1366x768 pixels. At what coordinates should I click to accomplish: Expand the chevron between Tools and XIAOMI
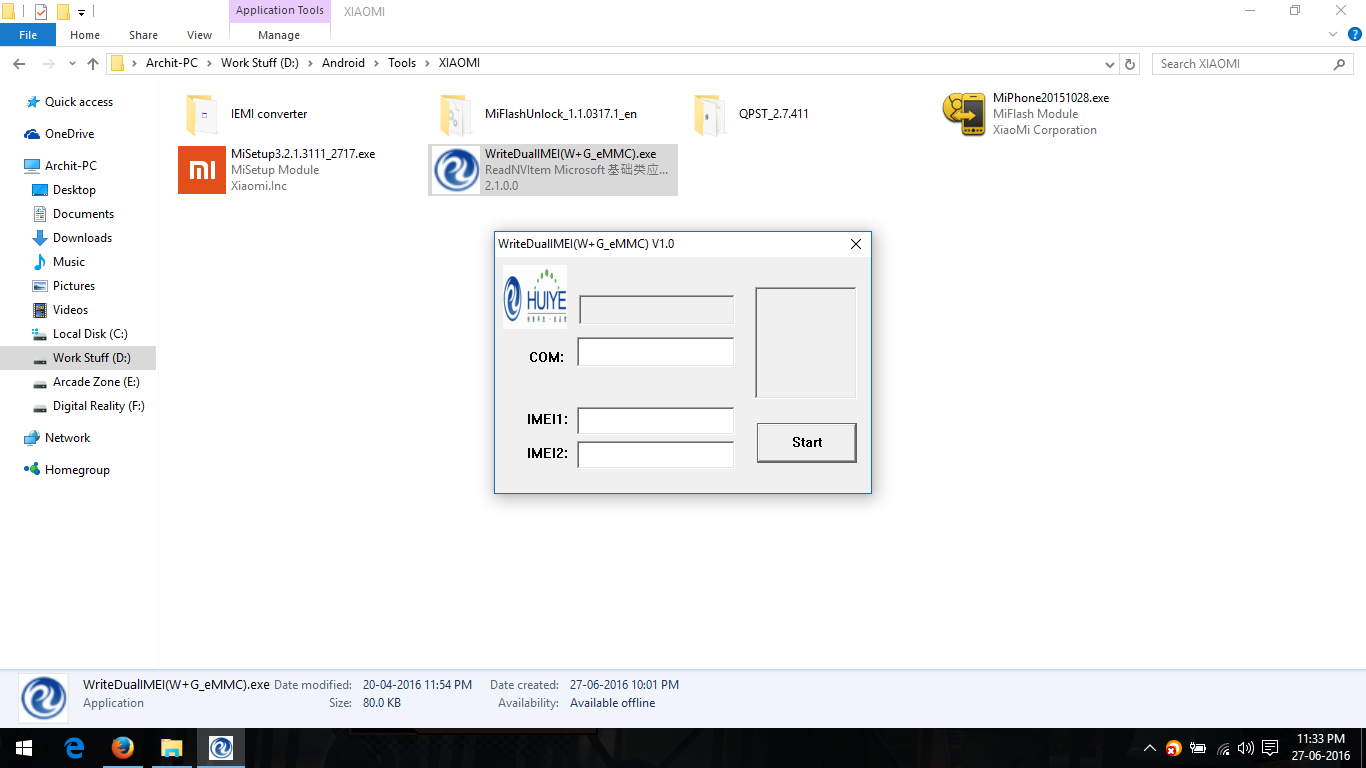coord(427,63)
